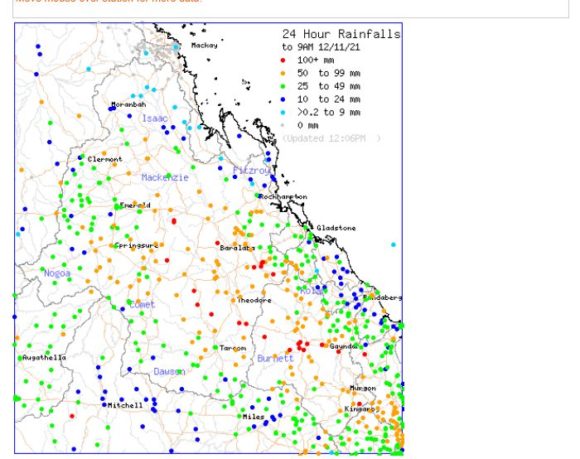The height and width of the screenshot is (459, 580).
Task: Click the Emerald town label
Action: coord(135,205)
